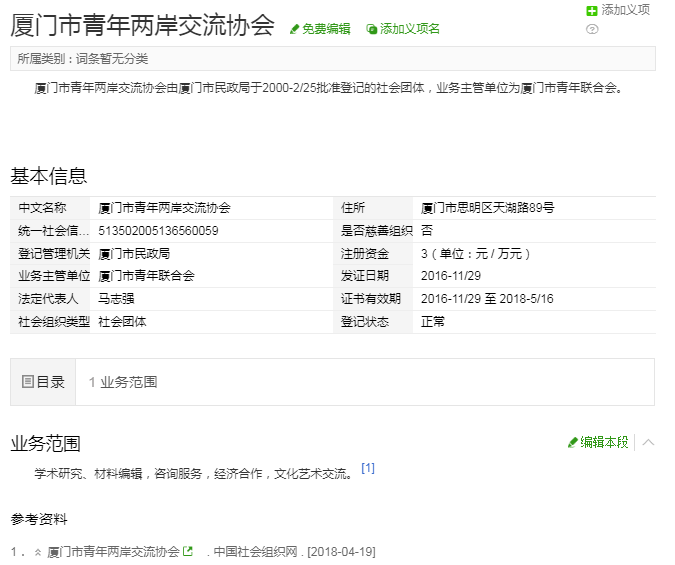Click the 所属类别：词条暂无分类 bar

tap(333, 59)
